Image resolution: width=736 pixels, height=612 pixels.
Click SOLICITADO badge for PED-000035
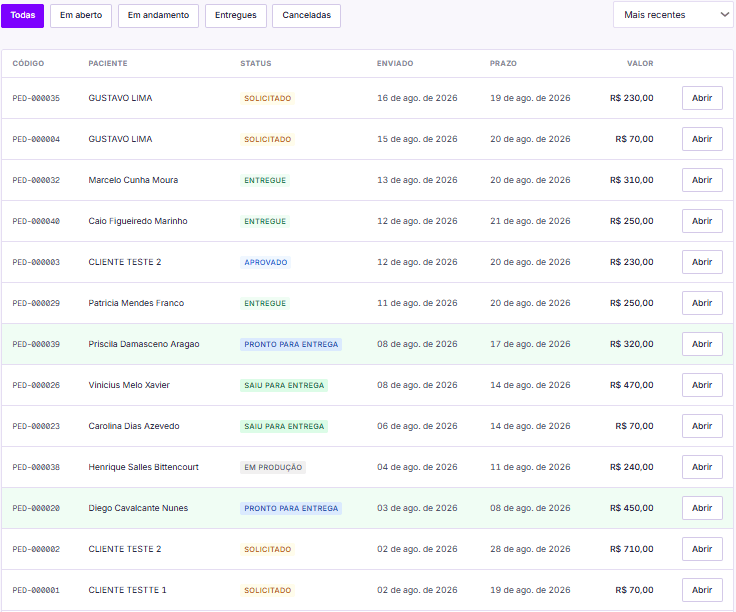pos(268,99)
